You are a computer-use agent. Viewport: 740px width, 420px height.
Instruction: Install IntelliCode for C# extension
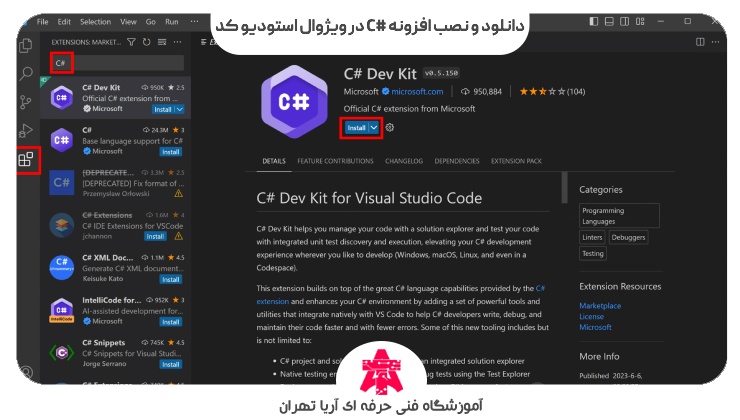171,322
